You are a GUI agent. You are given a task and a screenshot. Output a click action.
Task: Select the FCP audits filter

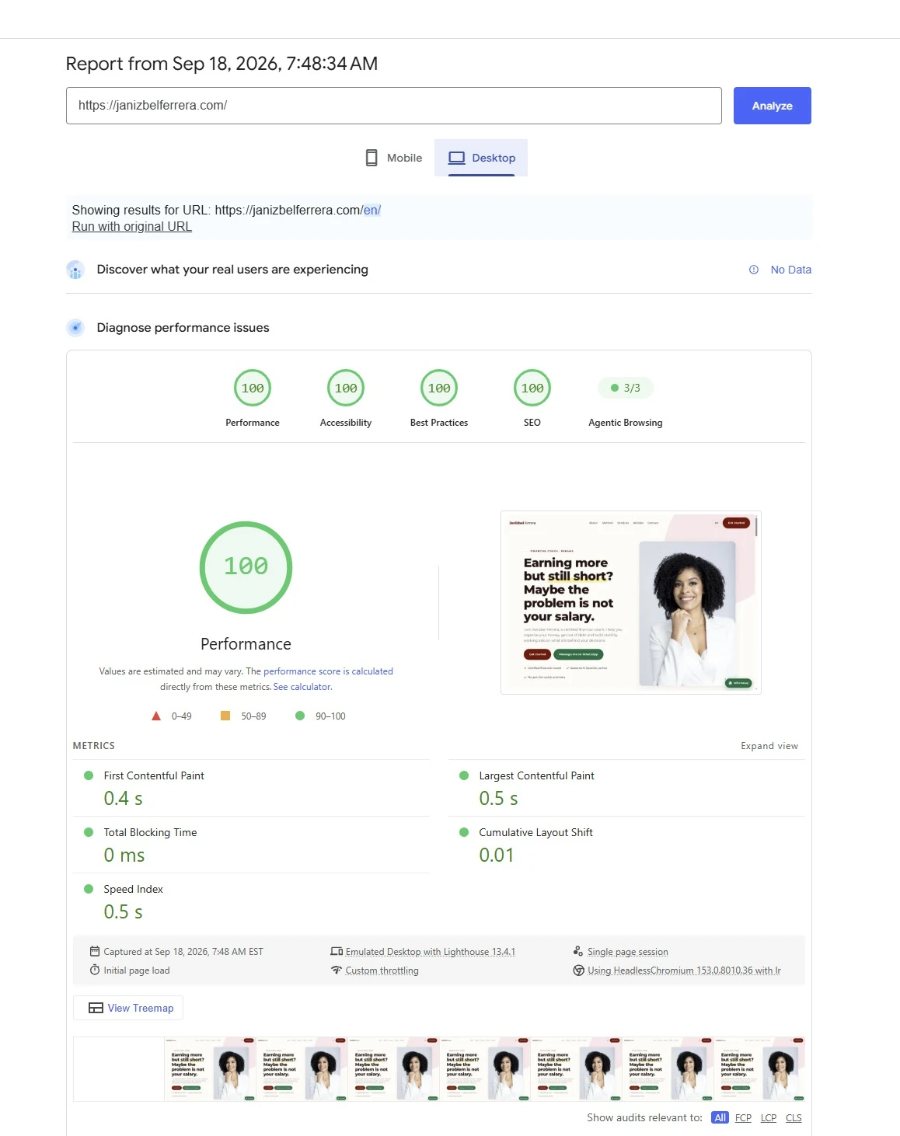pos(743,1118)
